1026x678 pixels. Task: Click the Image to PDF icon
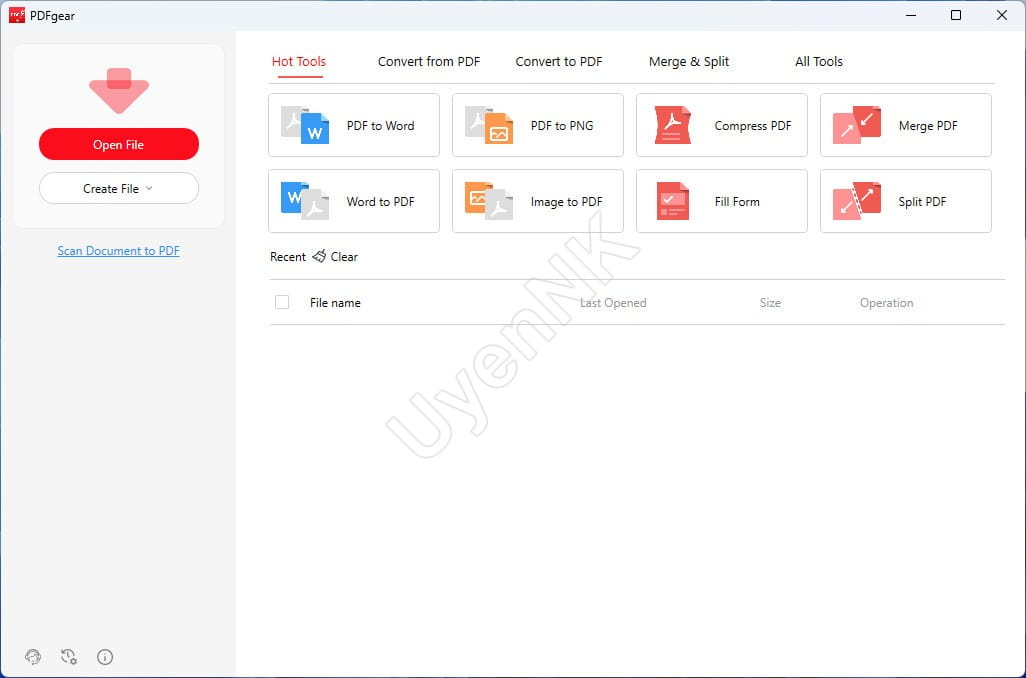pos(489,201)
